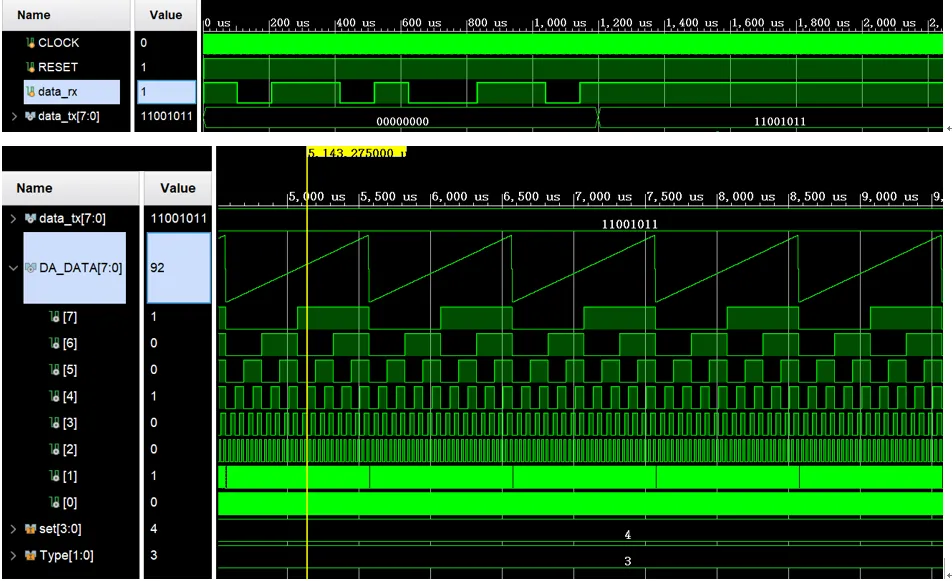952x581 pixels.
Task: Click the DA_DATA[7:0] bus icon
Action: (30, 268)
